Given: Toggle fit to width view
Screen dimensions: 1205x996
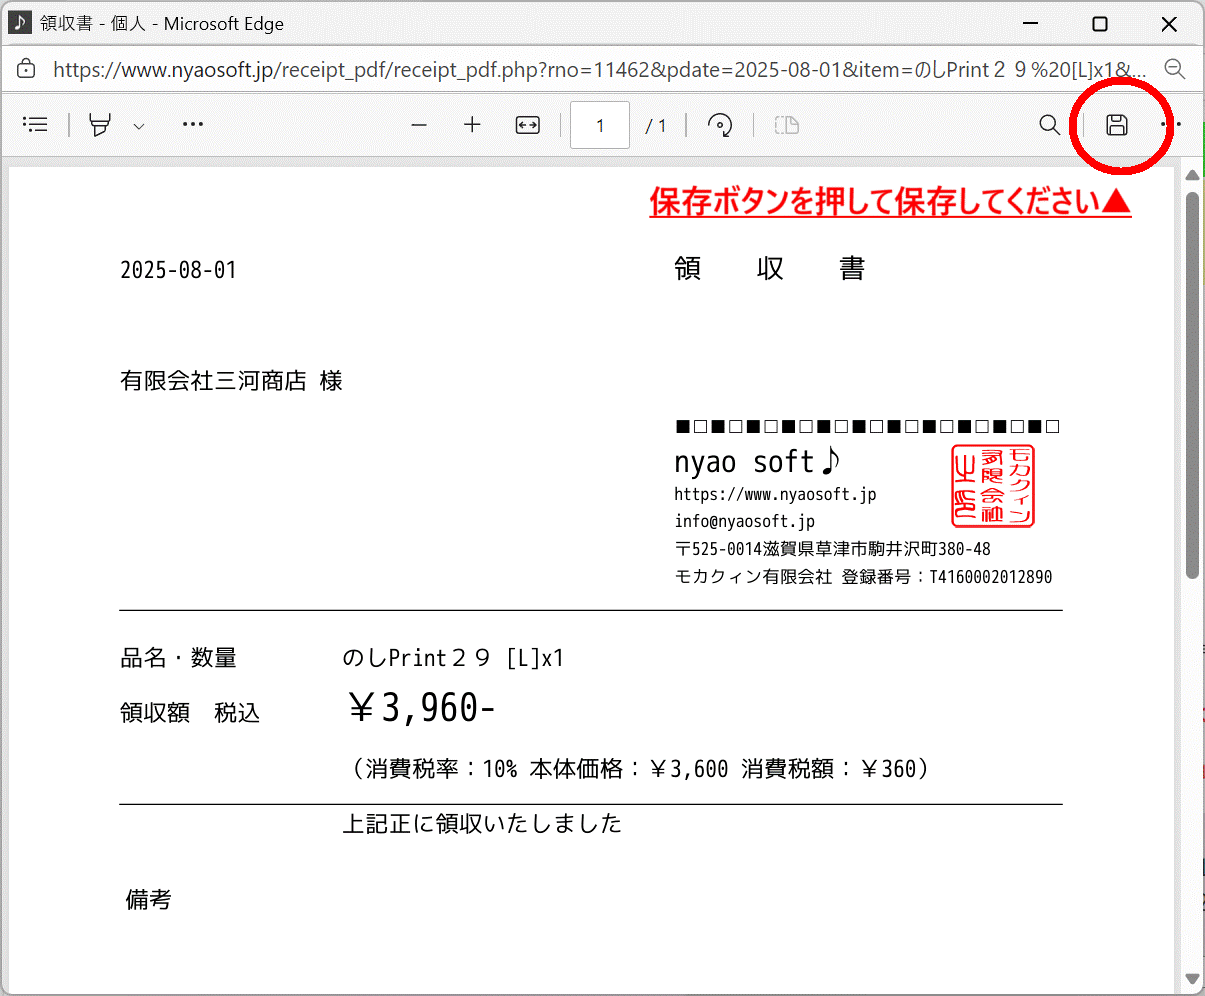Looking at the screenshot, I should pyautogui.click(x=527, y=125).
